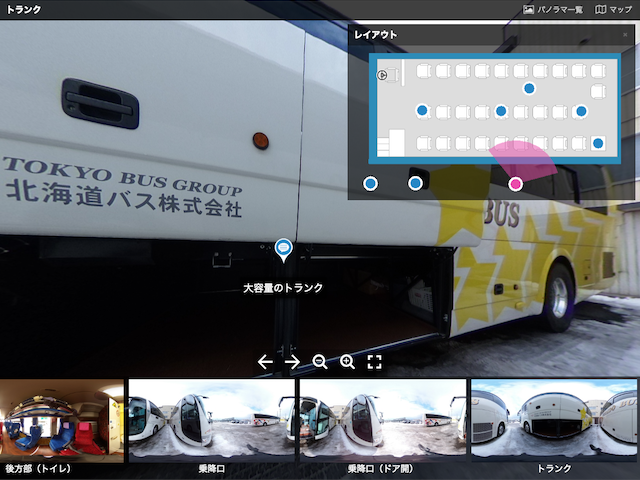Open パノラマ一覧 panorama list
The height and width of the screenshot is (480, 640).
[x=553, y=9]
